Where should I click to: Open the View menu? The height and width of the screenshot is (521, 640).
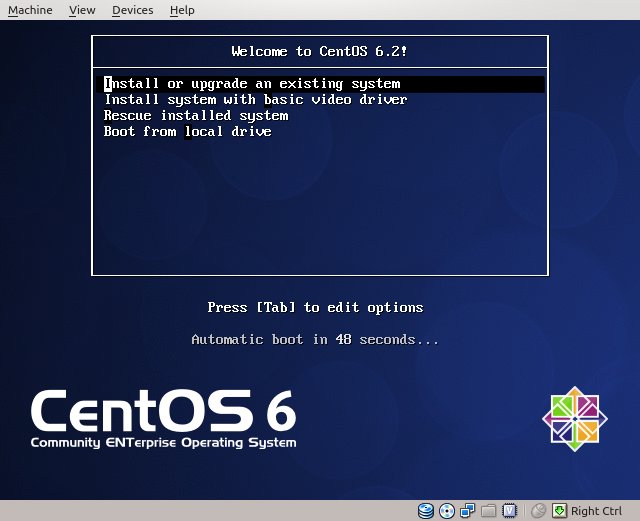(x=82, y=10)
